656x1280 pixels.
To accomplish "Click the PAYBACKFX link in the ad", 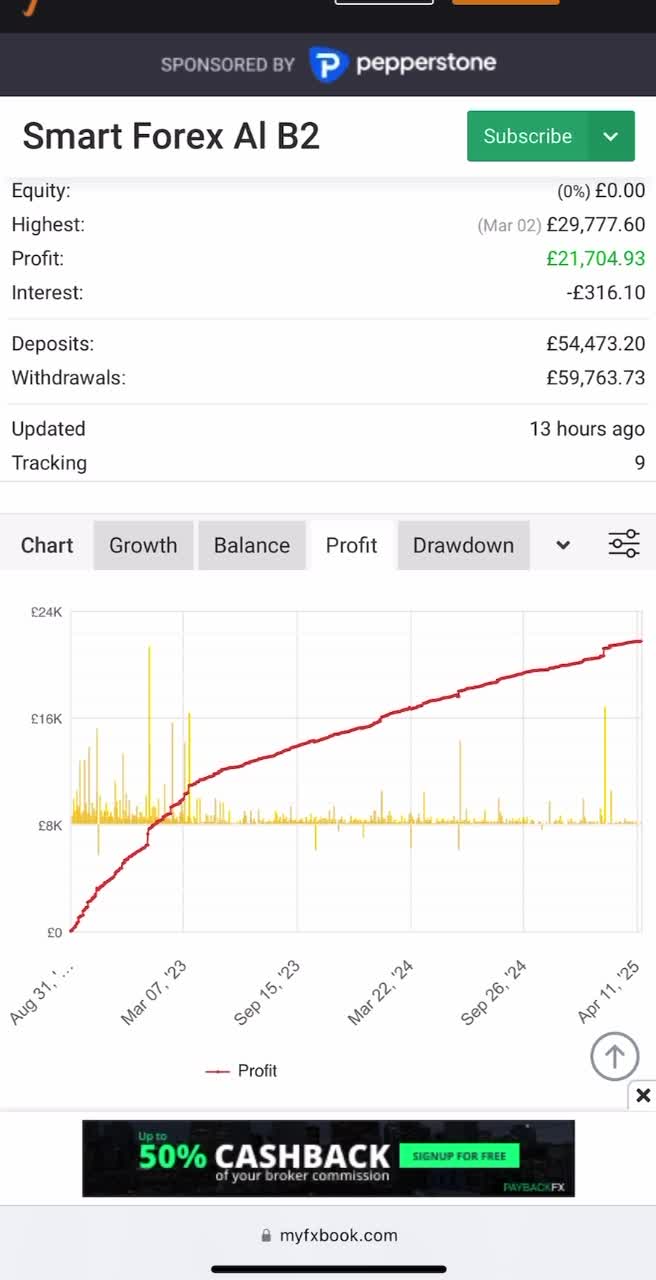I will (531, 1184).
